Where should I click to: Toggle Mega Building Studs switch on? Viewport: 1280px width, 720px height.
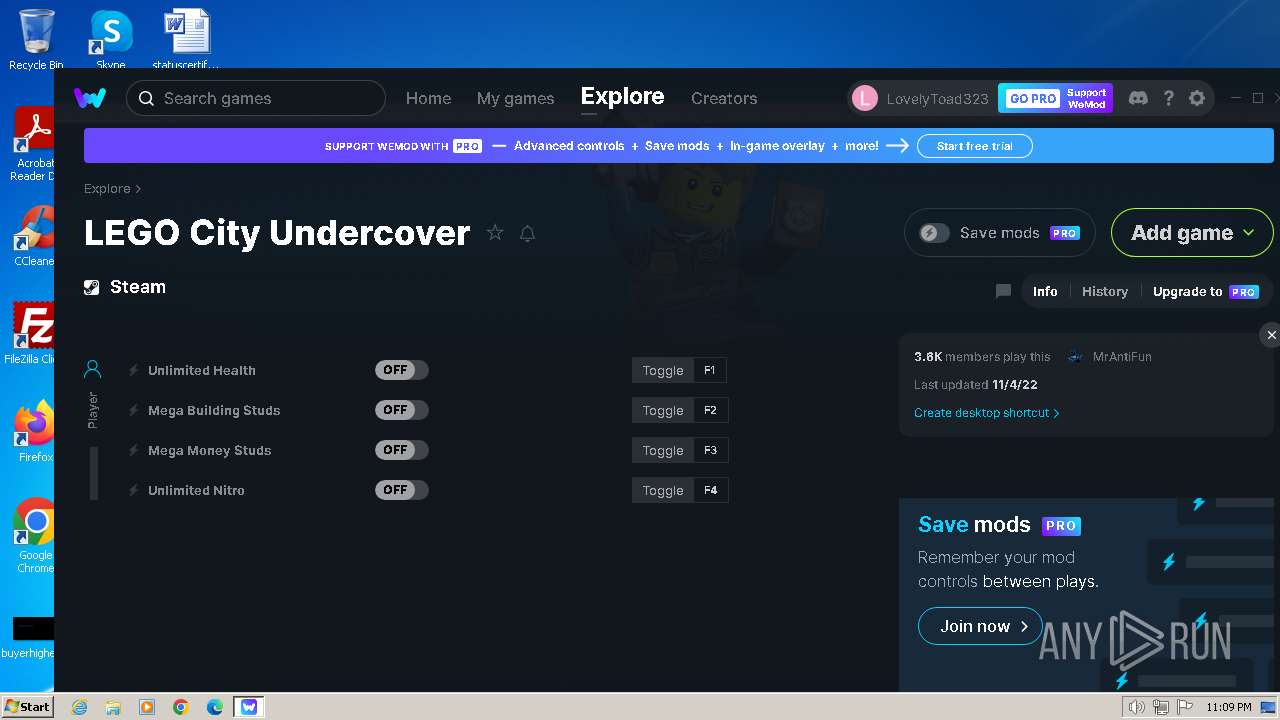402,410
